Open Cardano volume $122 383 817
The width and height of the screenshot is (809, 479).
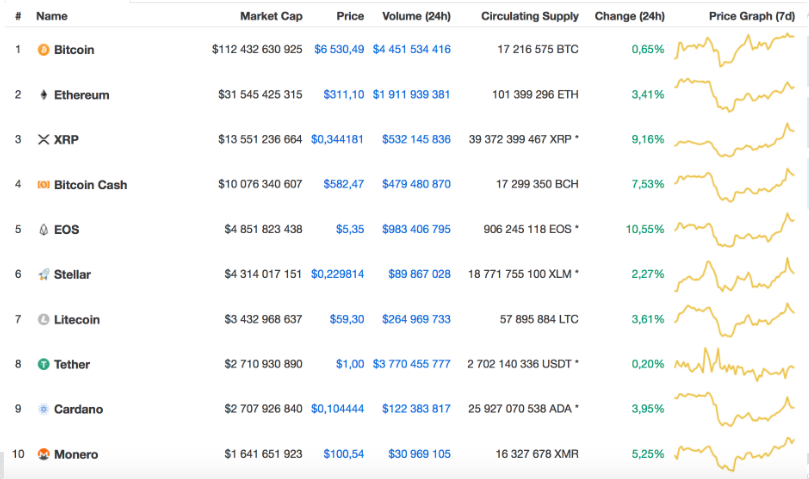(416, 409)
